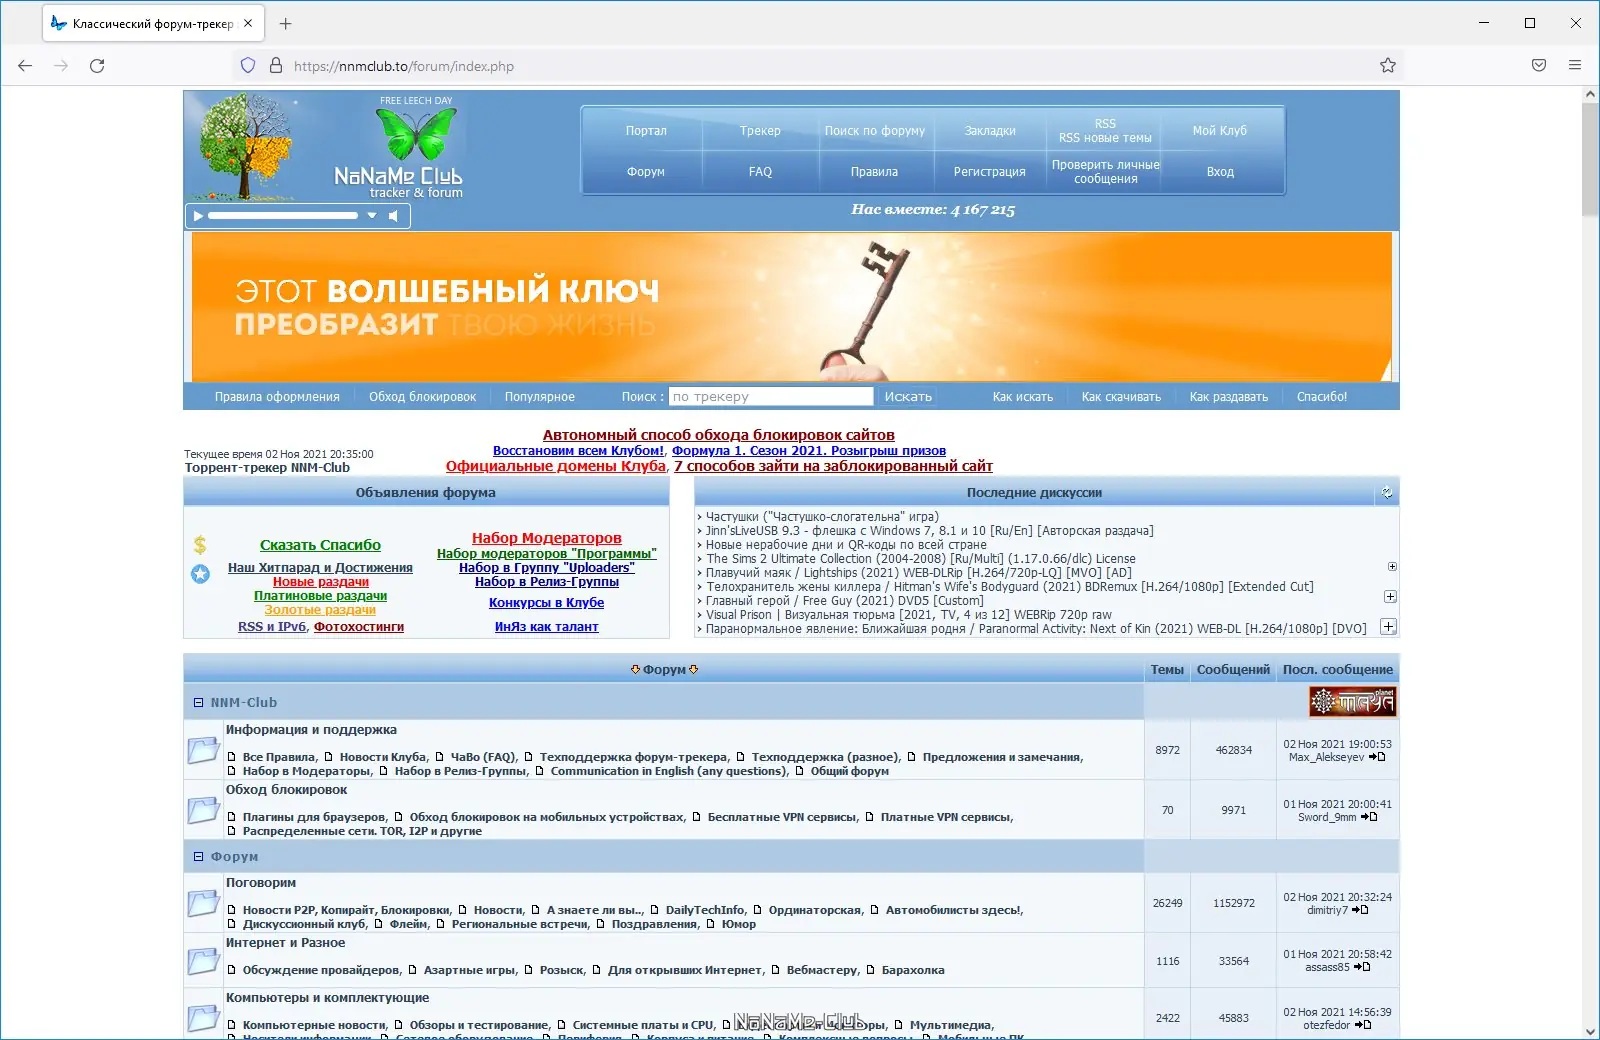Viewport: 1600px width, 1040px height.
Task: Click the "Искать" search button
Action: pos(906,396)
